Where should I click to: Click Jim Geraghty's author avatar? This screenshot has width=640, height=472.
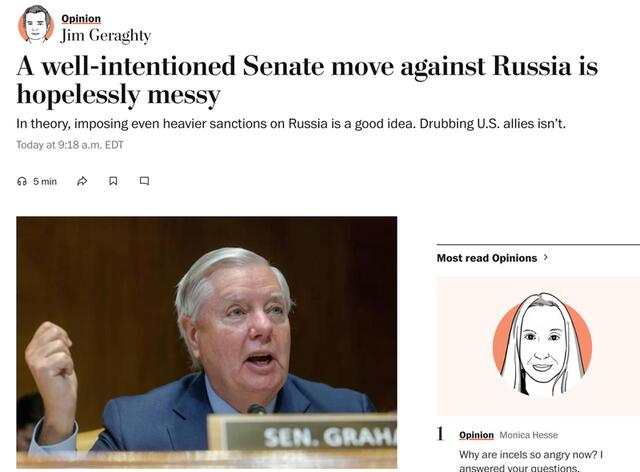point(36,25)
